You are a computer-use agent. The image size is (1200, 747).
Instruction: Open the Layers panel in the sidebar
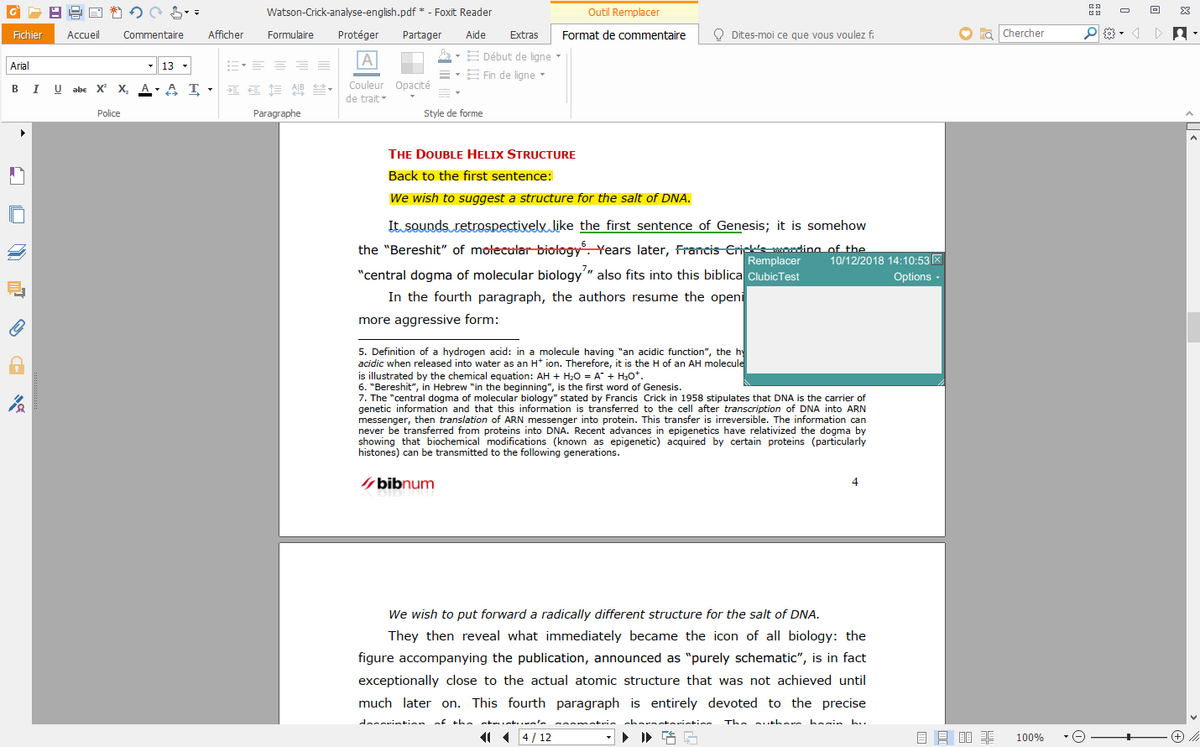click(16, 251)
